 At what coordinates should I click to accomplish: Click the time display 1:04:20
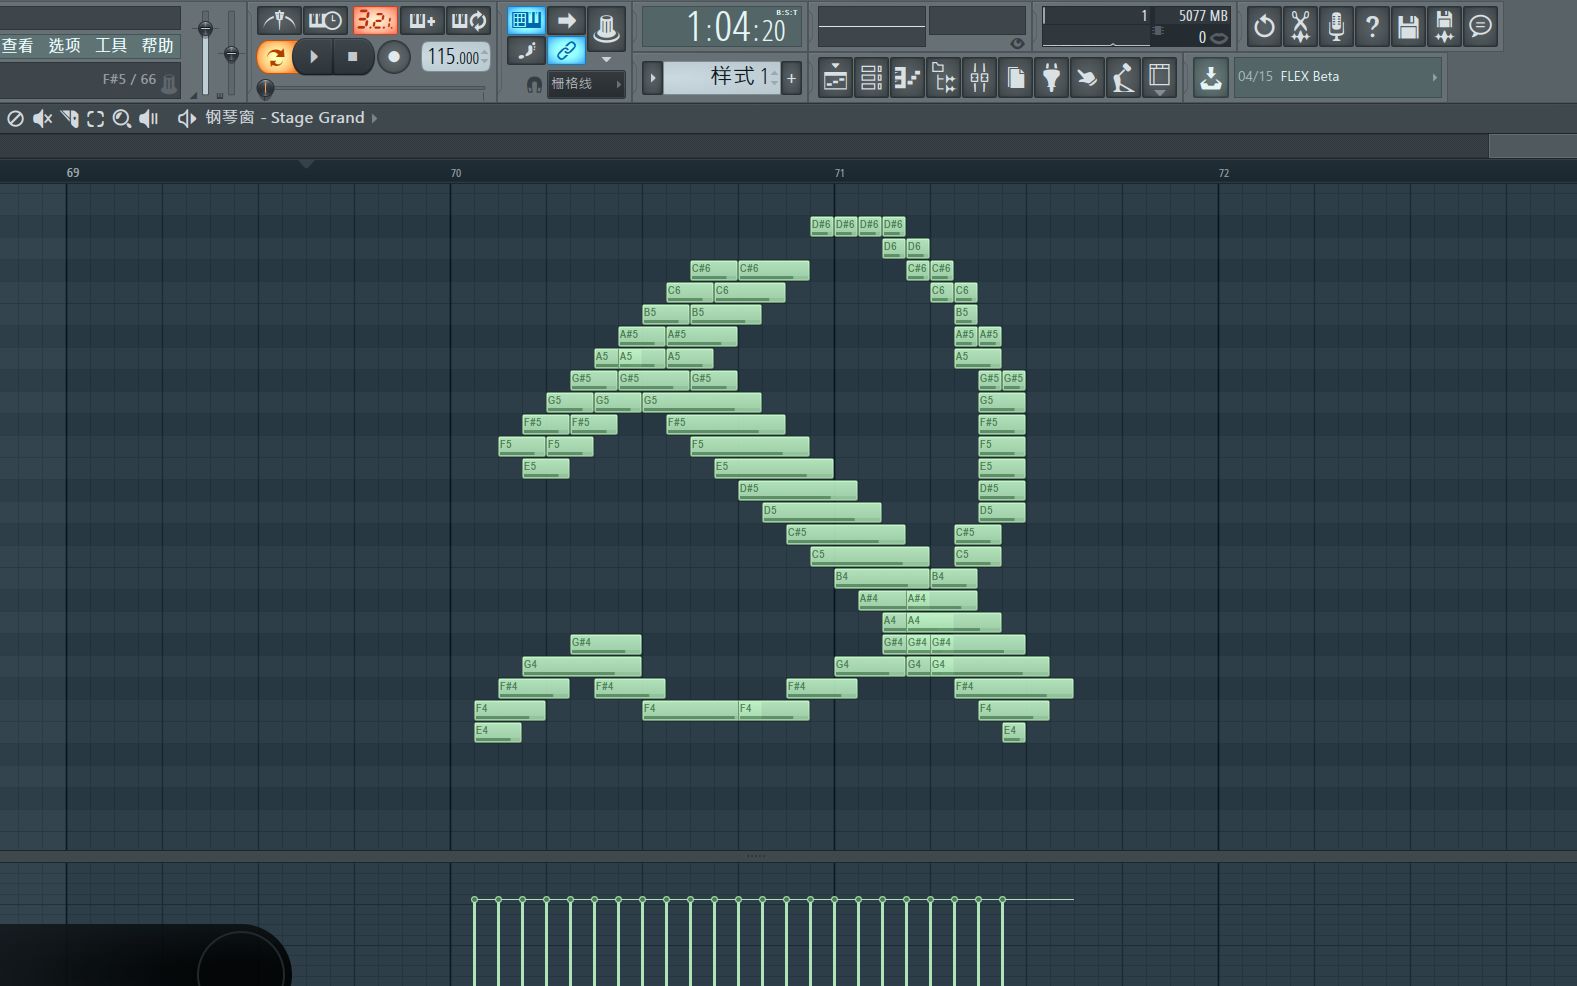click(721, 27)
